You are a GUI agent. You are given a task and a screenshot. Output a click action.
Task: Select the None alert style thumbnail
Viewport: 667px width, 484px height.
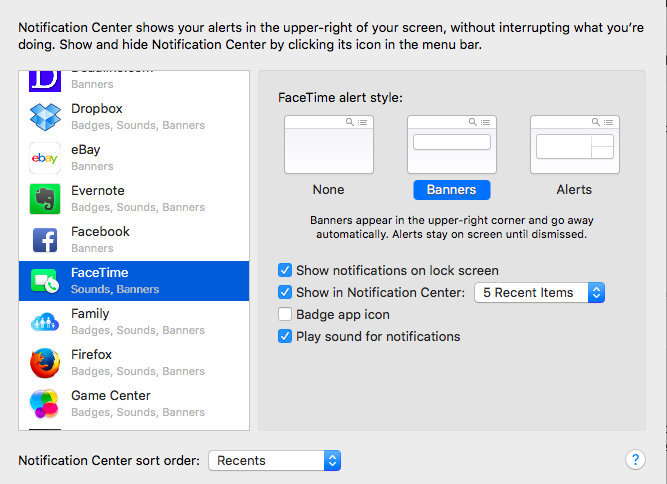[x=329, y=145]
